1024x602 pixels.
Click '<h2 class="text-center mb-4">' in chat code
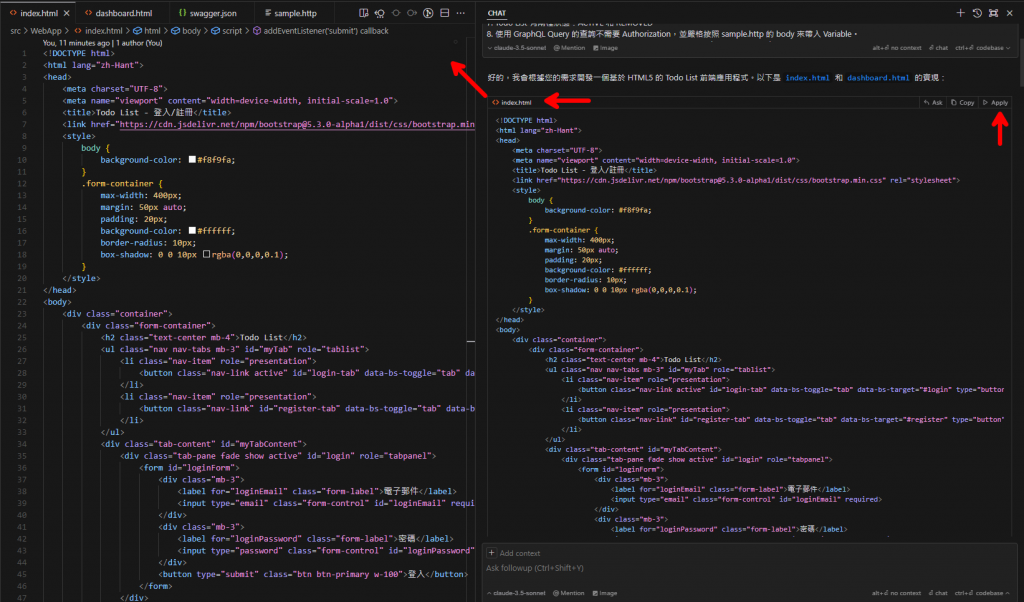(x=604, y=359)
